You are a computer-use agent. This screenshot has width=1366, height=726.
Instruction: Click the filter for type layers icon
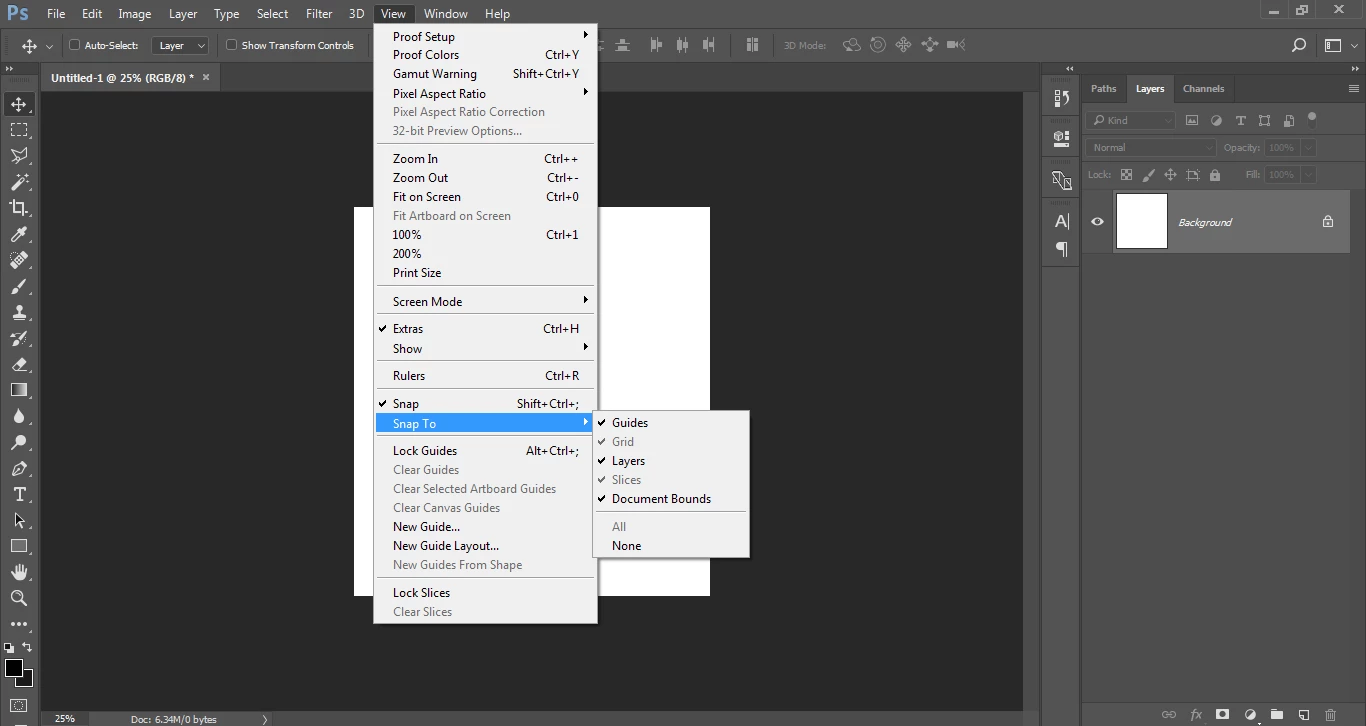1241,120
